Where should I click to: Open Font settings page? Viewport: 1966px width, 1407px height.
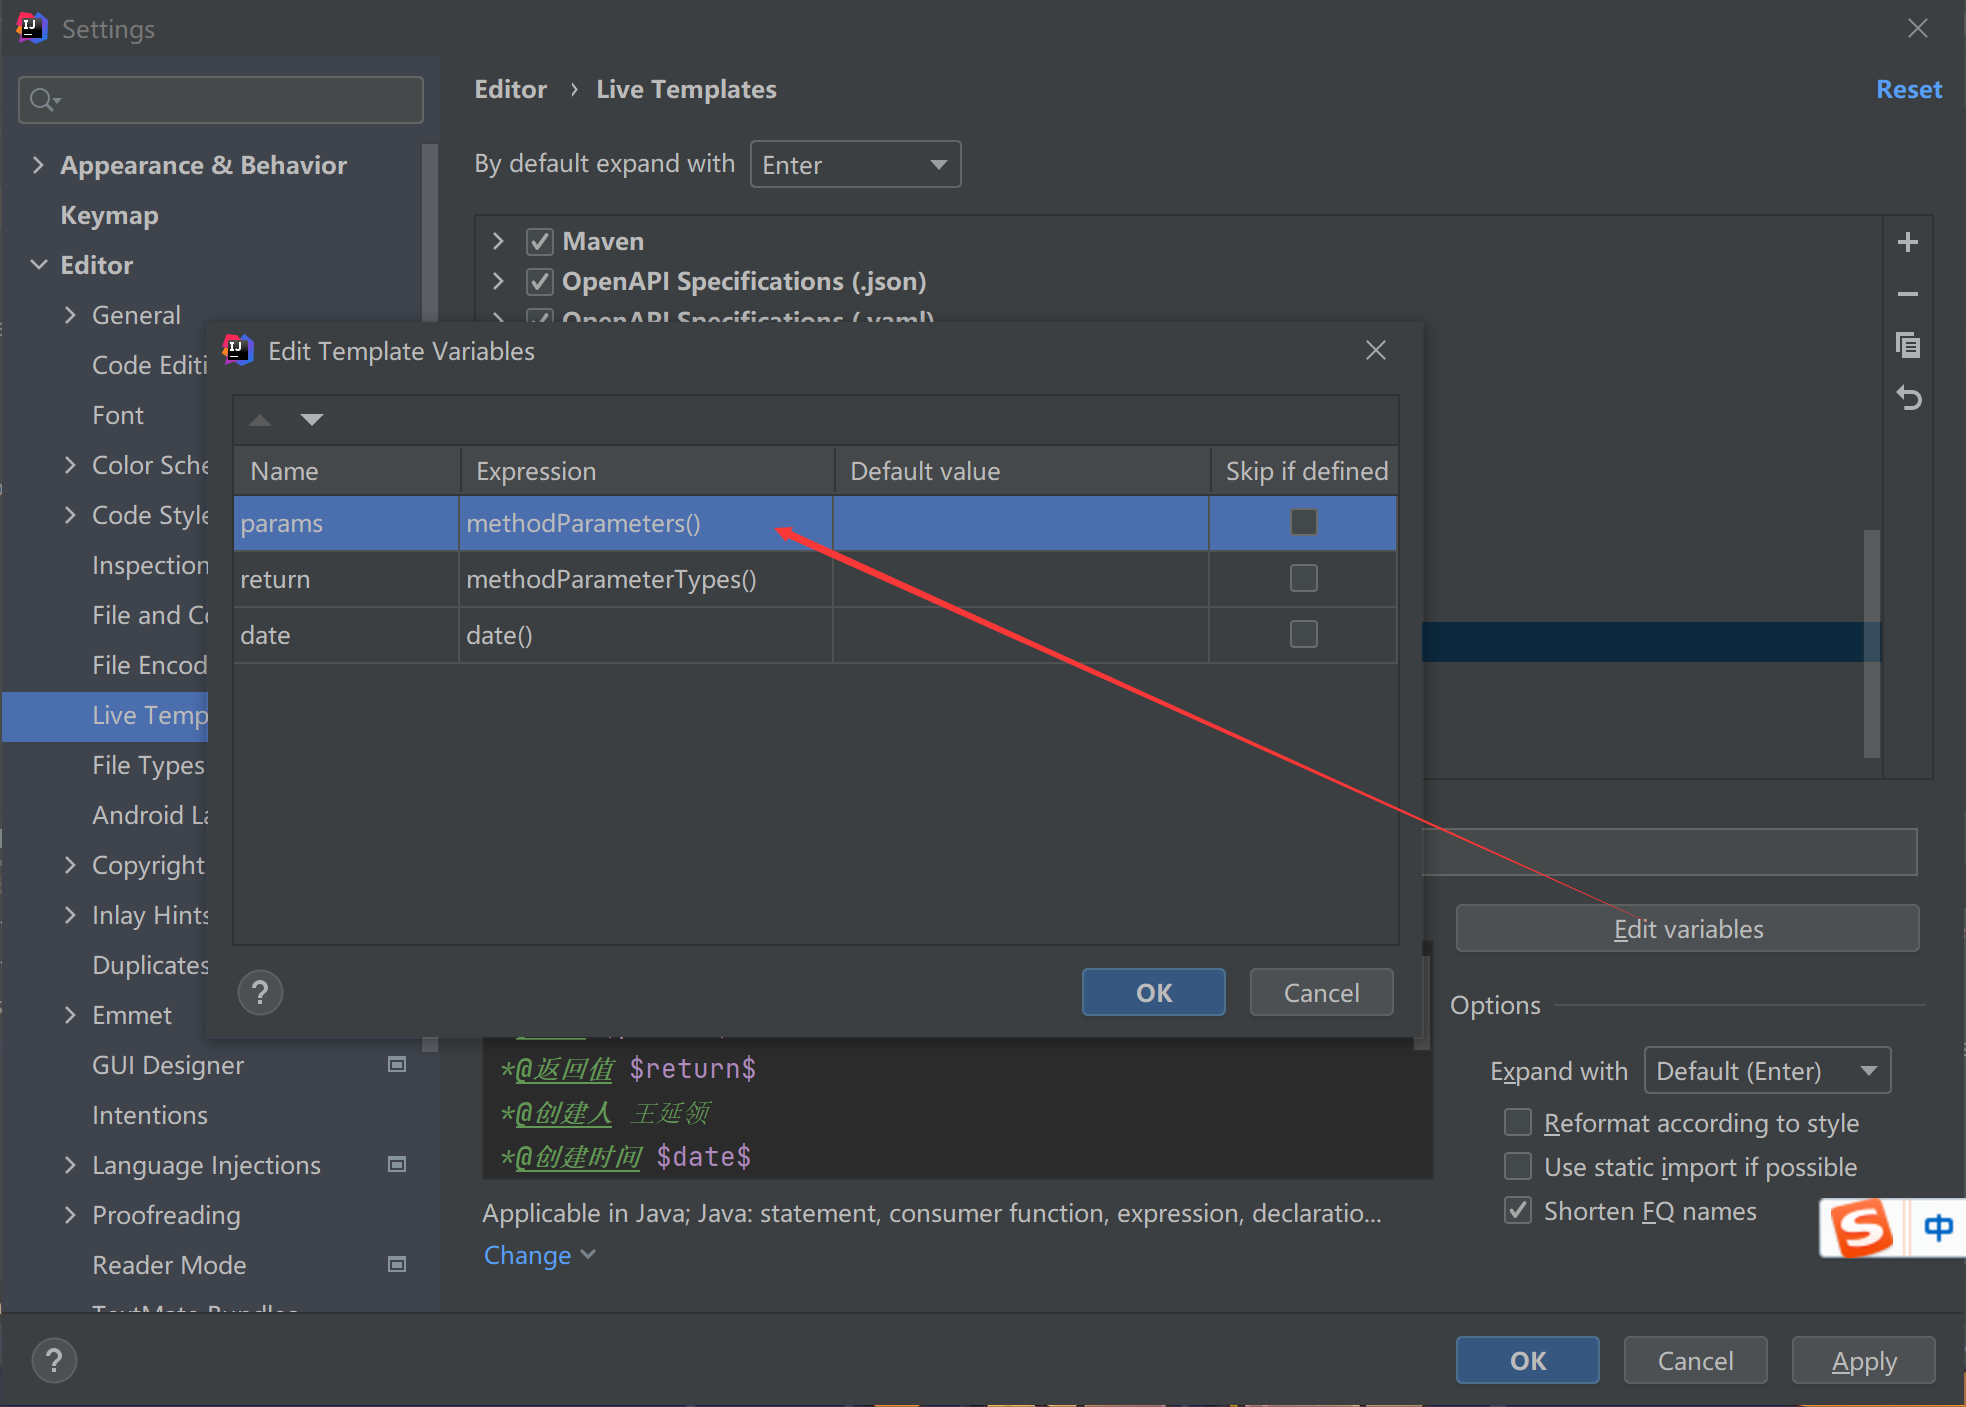[x=118, y=415]
